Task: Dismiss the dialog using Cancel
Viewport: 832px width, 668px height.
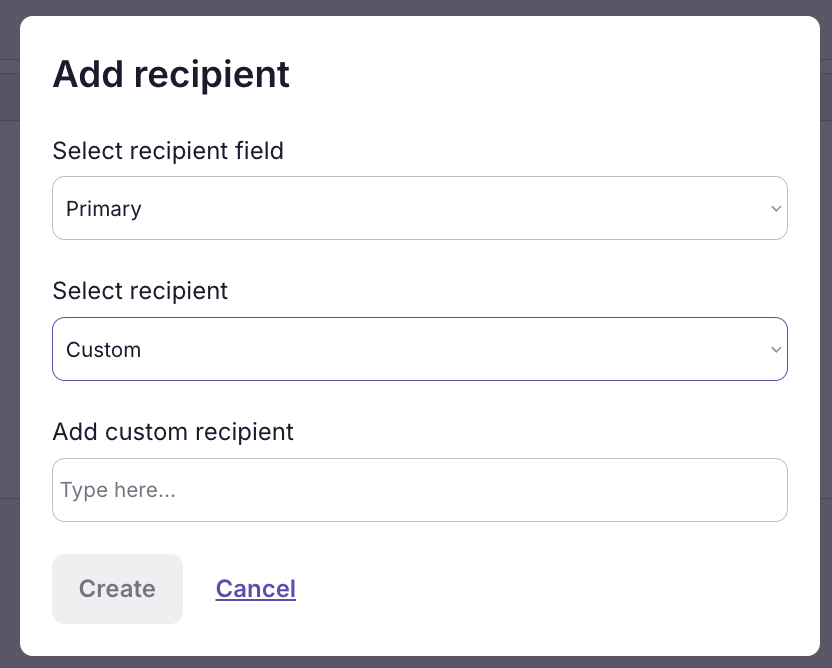Action: tap(255, 589)
